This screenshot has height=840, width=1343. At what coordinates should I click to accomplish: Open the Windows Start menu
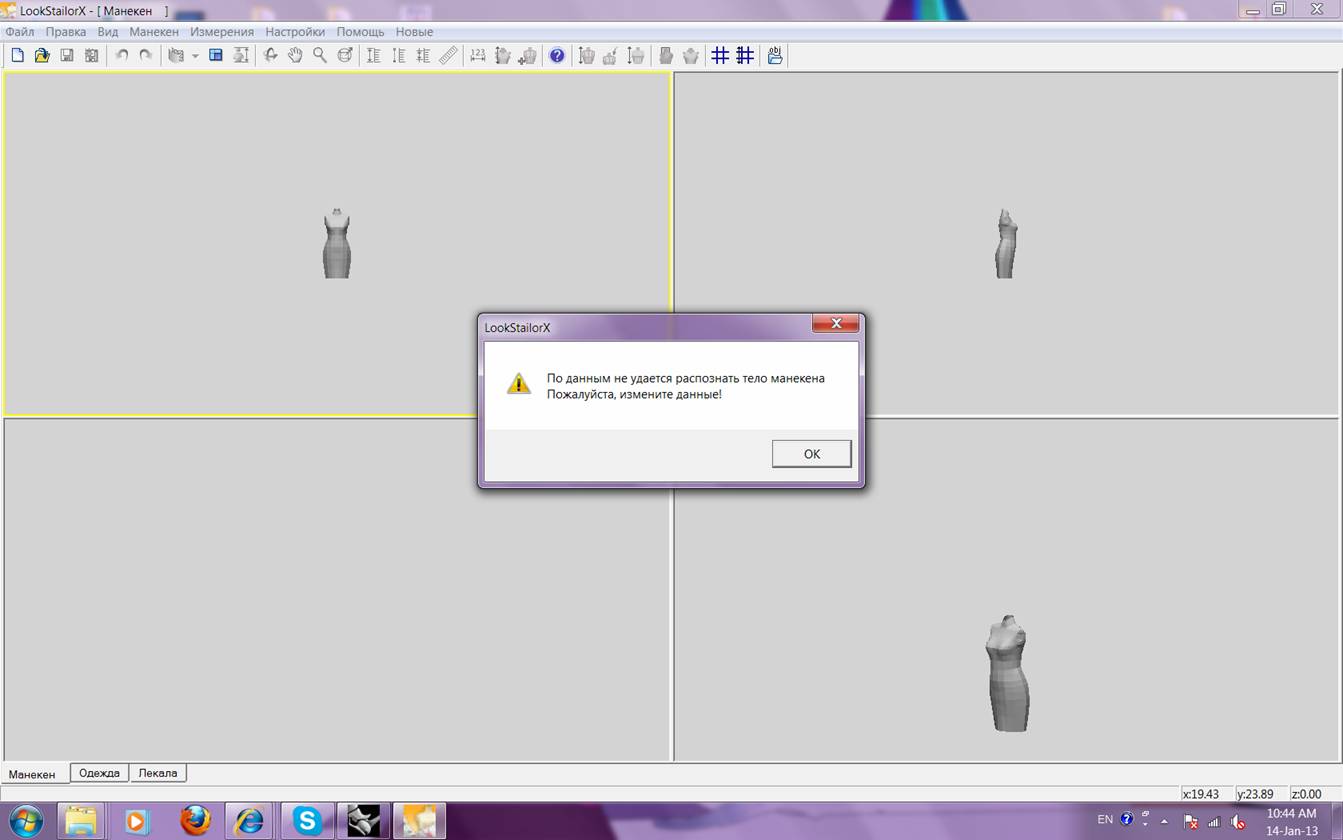click(x=26, y=822)
